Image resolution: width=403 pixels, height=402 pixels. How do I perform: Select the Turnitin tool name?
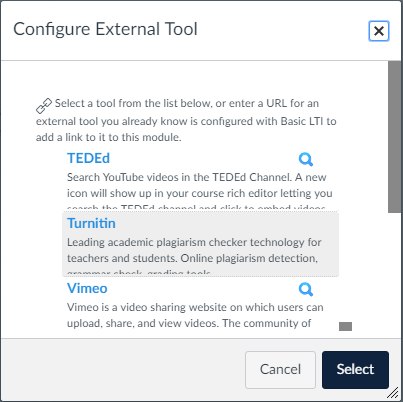[x=91, y=223]
